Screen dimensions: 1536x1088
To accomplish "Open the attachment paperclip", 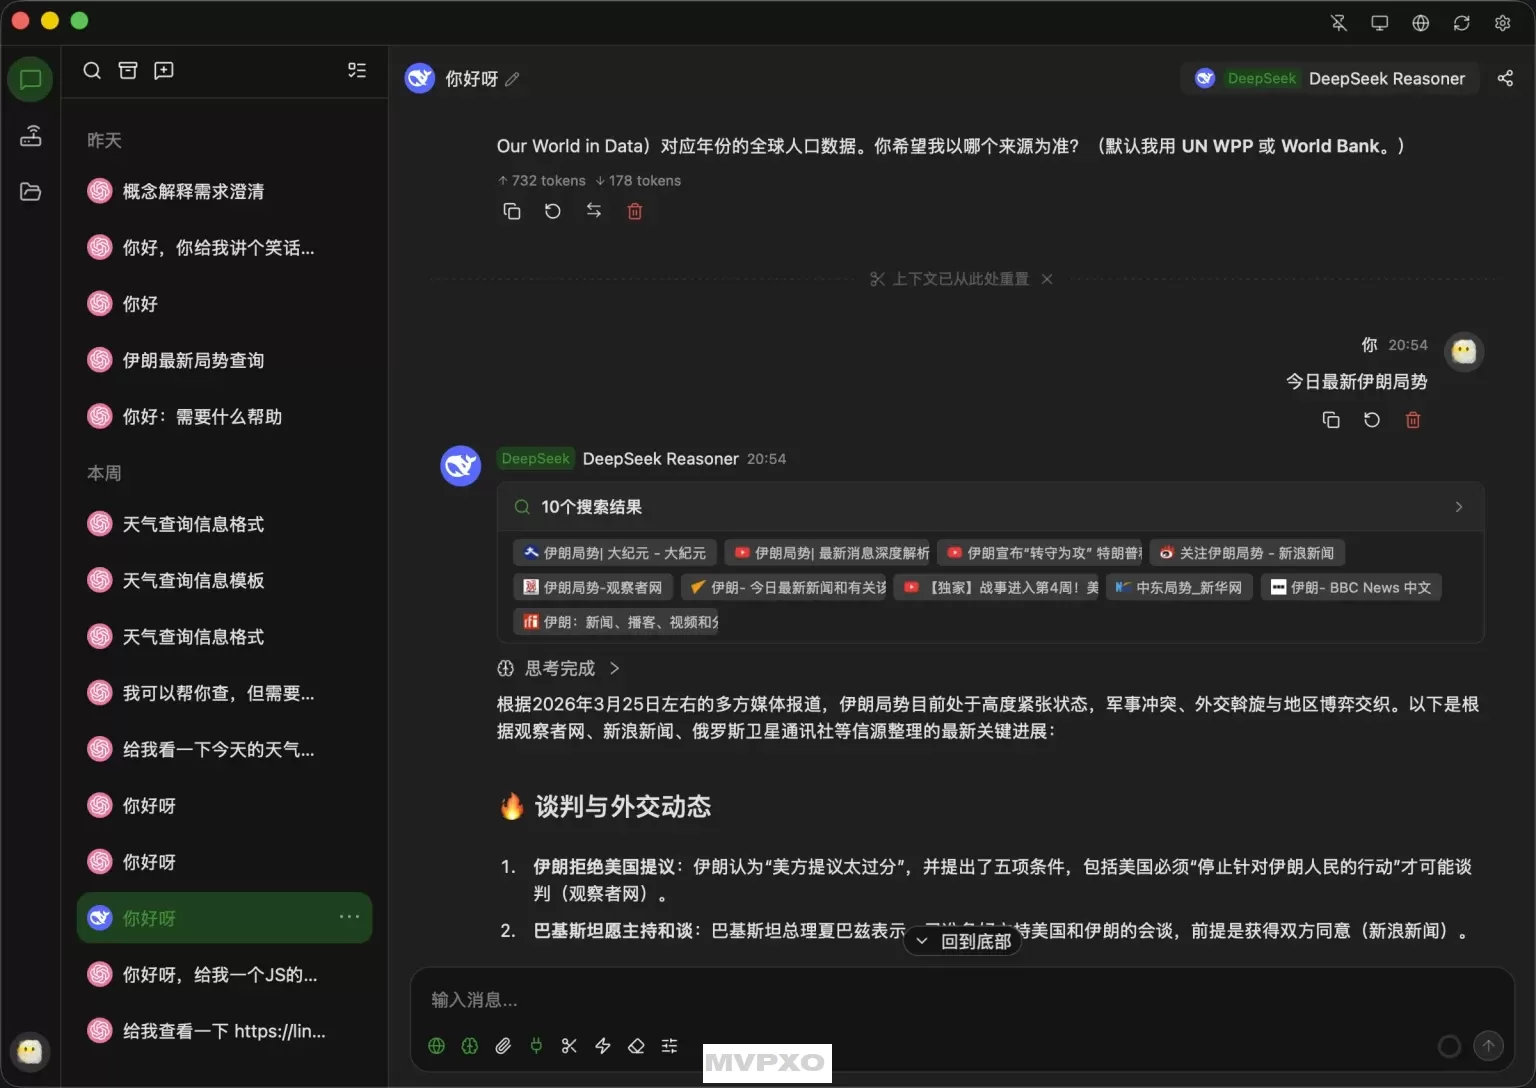I will click(x=503, y=1045).
